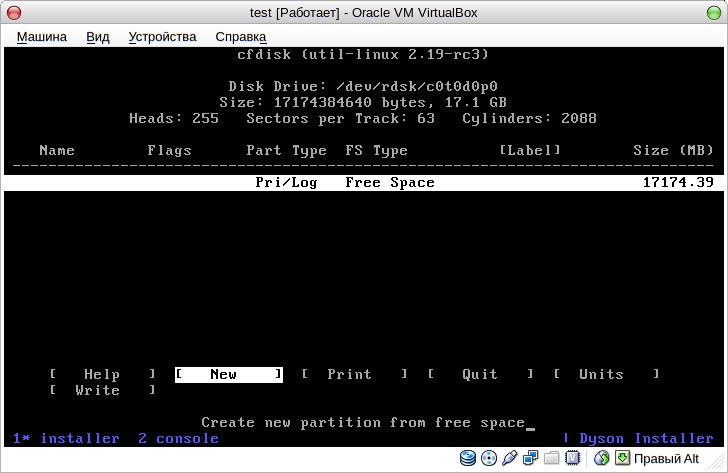Click the keyboard capture green arrow icon
Image resolution: width=728 pixels, height=473 pixels.
pos(622,458)
